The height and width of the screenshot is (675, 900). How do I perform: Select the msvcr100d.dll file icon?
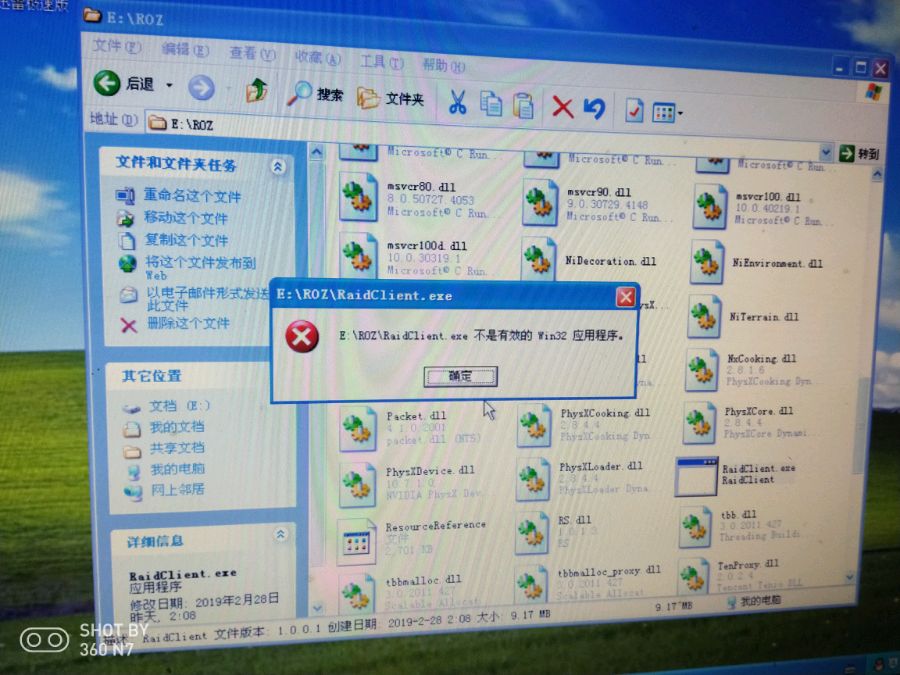[x=358, y=257]
